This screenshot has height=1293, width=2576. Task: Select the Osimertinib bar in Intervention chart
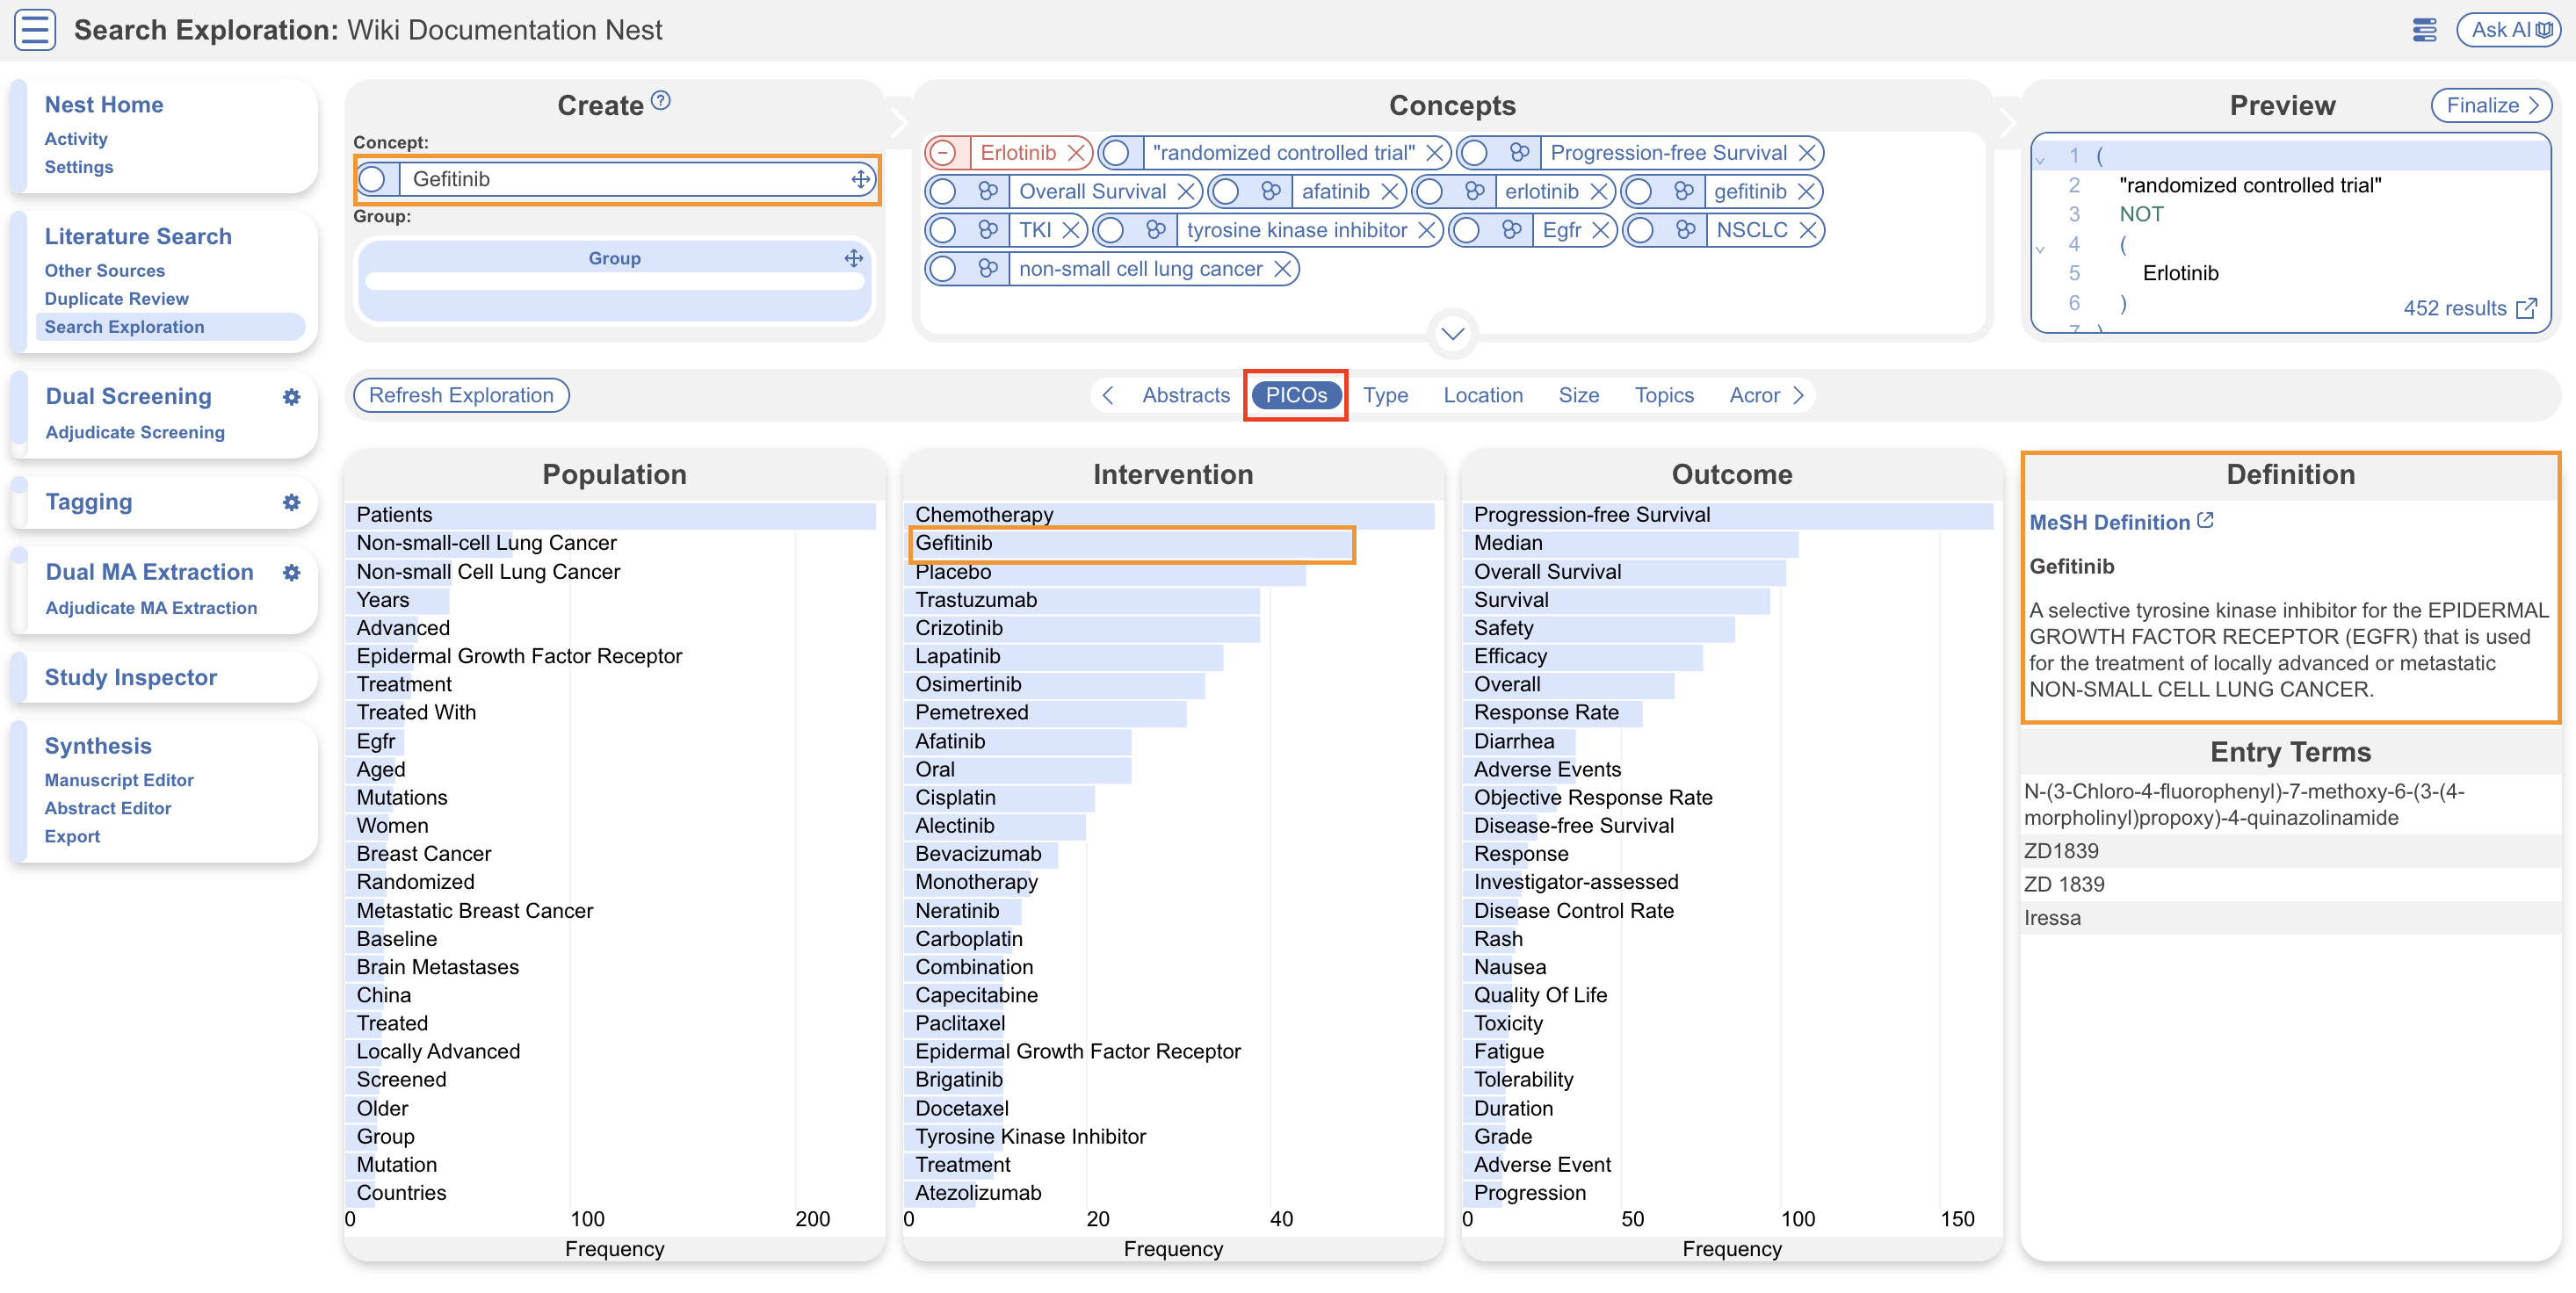1055,685
